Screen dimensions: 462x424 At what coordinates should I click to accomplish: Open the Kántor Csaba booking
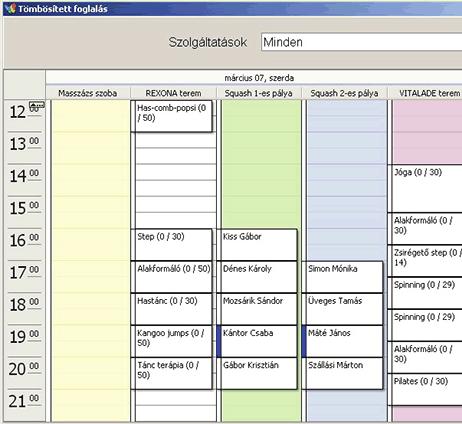click(257, 341)
